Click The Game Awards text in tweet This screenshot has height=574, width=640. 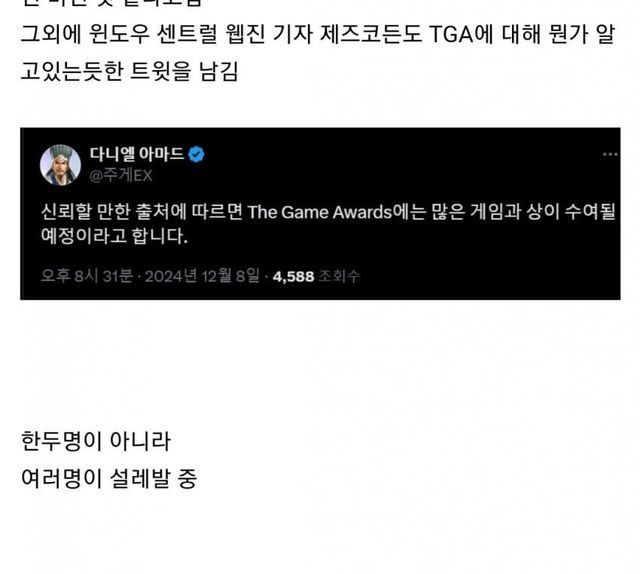point(320,212)
